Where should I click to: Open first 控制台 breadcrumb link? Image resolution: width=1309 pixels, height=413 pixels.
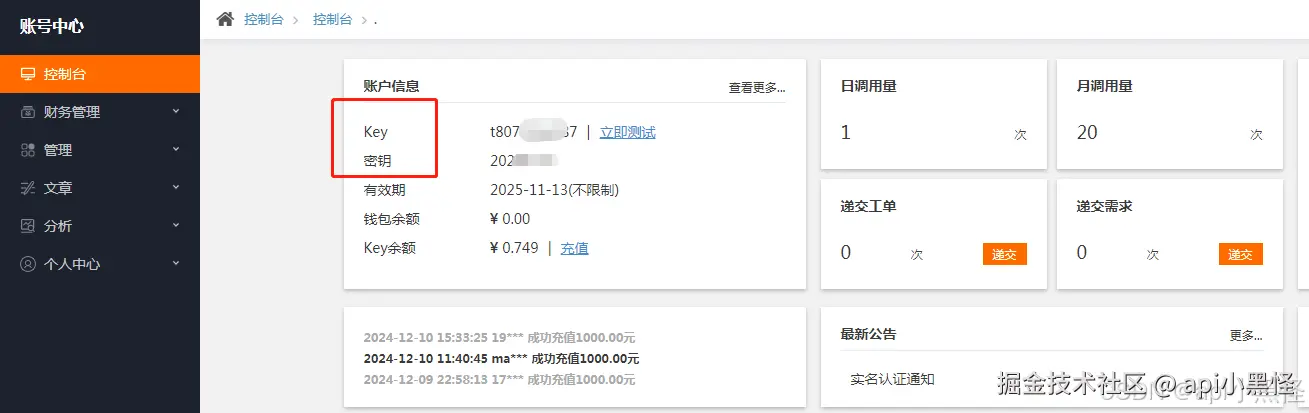264,19
